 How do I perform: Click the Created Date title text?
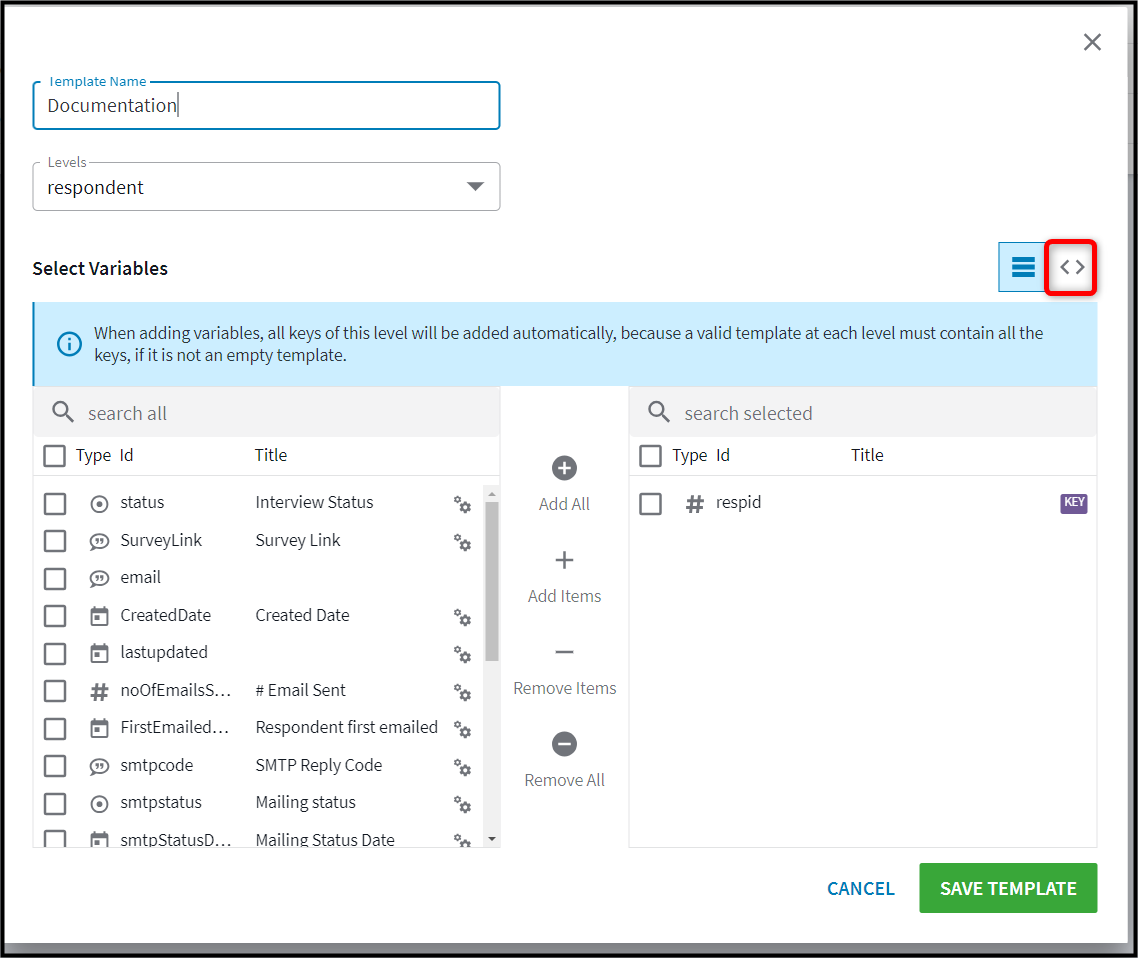[302, 615]
